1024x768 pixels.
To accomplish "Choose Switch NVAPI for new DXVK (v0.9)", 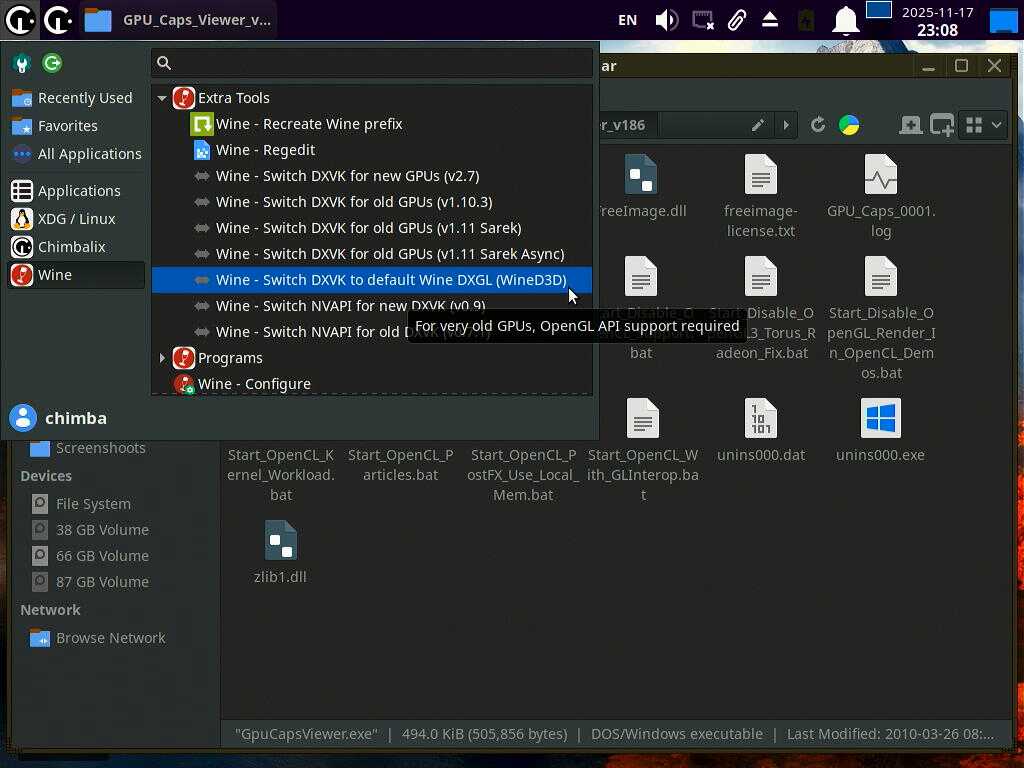I will point(372,306).
